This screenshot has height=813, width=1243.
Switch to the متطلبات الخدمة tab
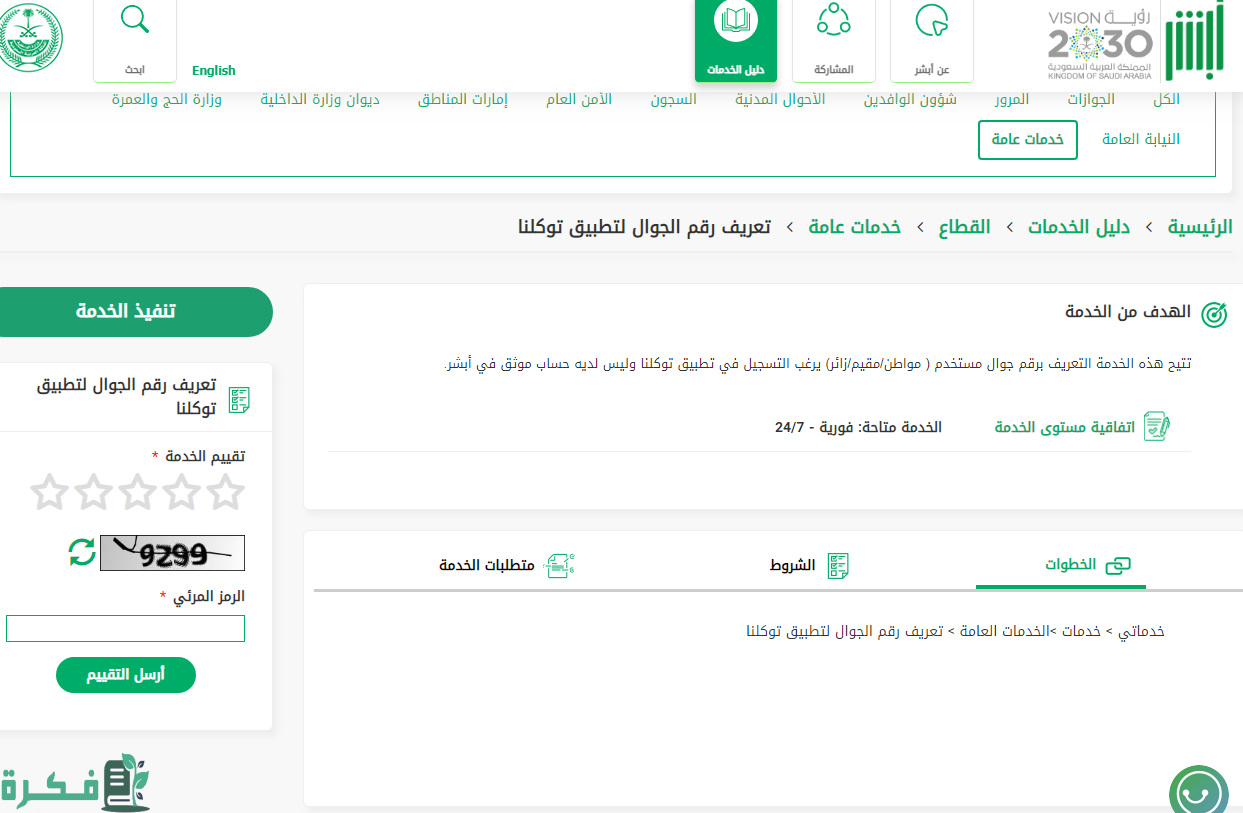506,566
